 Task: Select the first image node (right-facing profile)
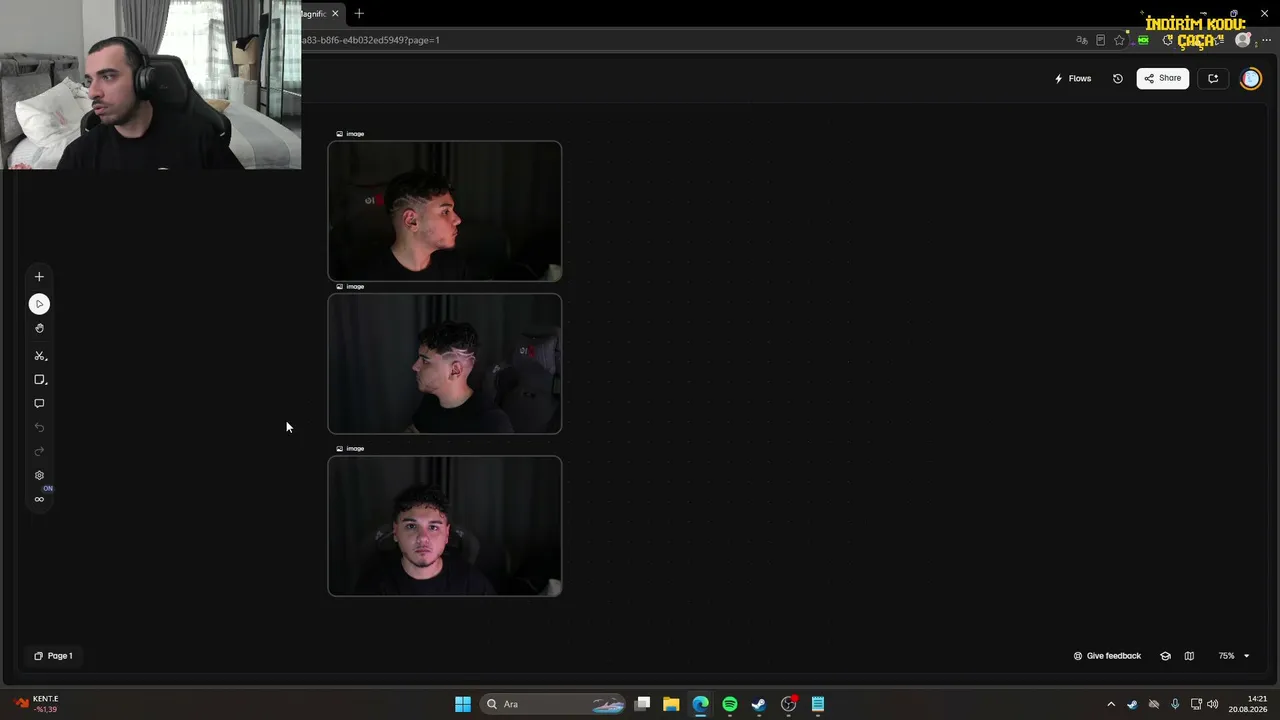point(445,211)
